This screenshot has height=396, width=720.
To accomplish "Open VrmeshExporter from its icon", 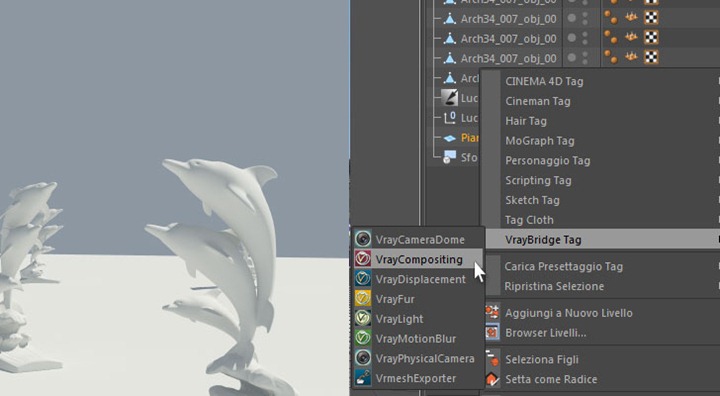I will point(363,378).
